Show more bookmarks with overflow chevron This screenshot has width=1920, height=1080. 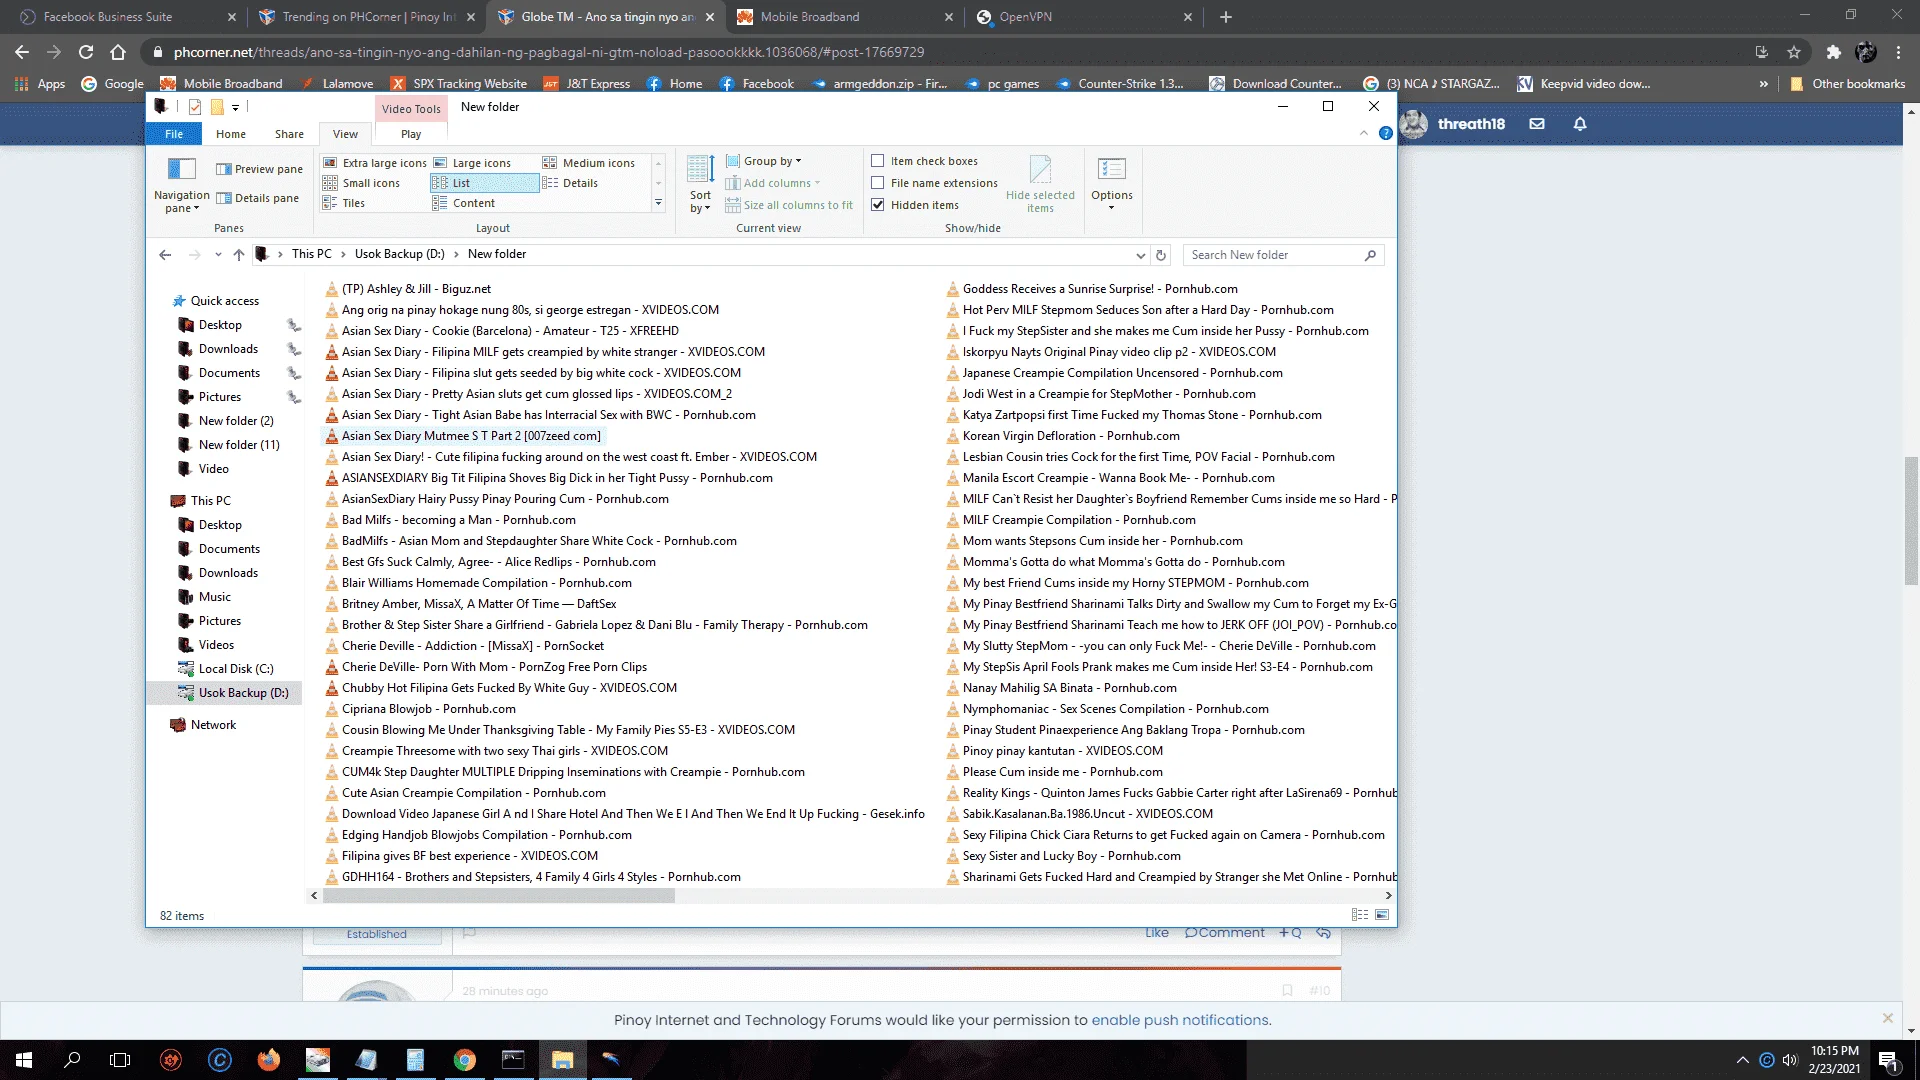pyautogui.click(x=1764, y=84)
